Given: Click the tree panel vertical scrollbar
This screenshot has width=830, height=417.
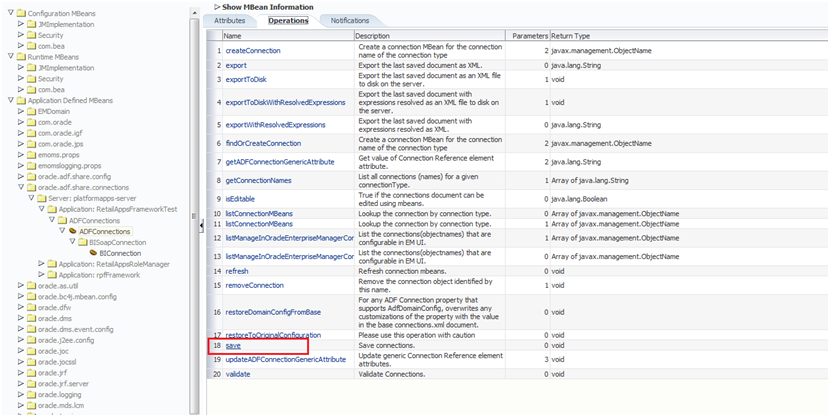Looking at the screenshot, I should (x=194, y=212).
